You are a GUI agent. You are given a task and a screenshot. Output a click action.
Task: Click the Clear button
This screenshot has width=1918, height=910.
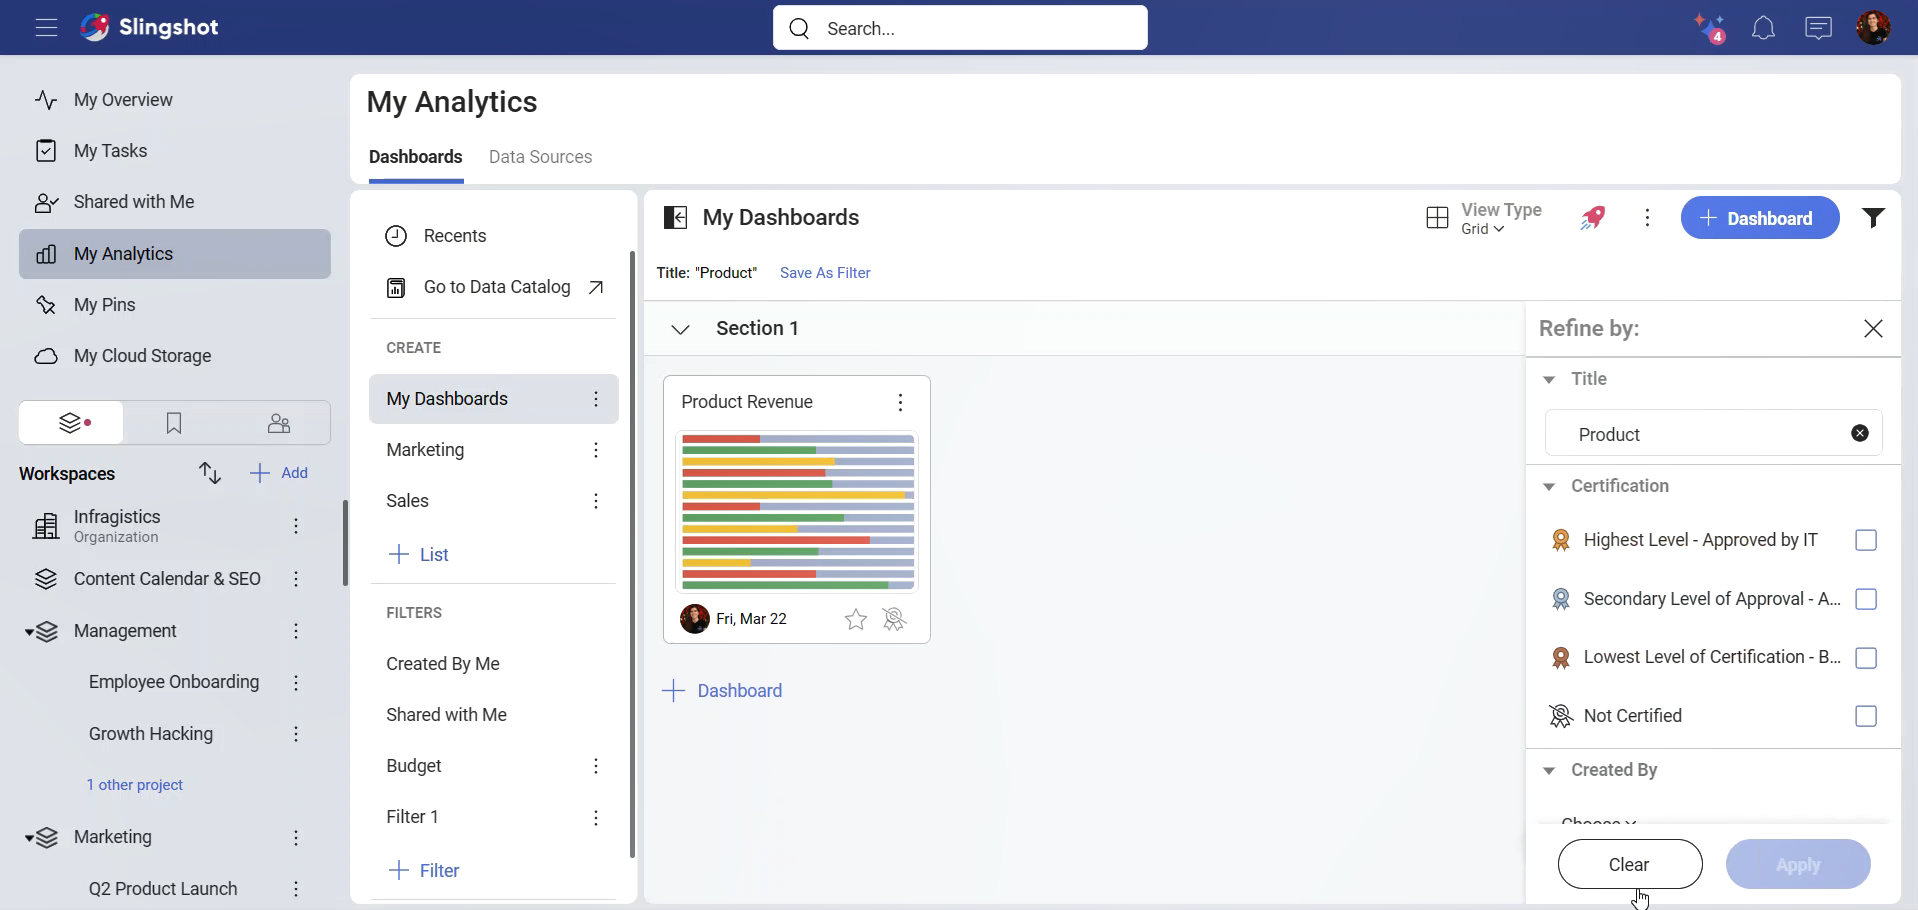tap(1629, 864)
